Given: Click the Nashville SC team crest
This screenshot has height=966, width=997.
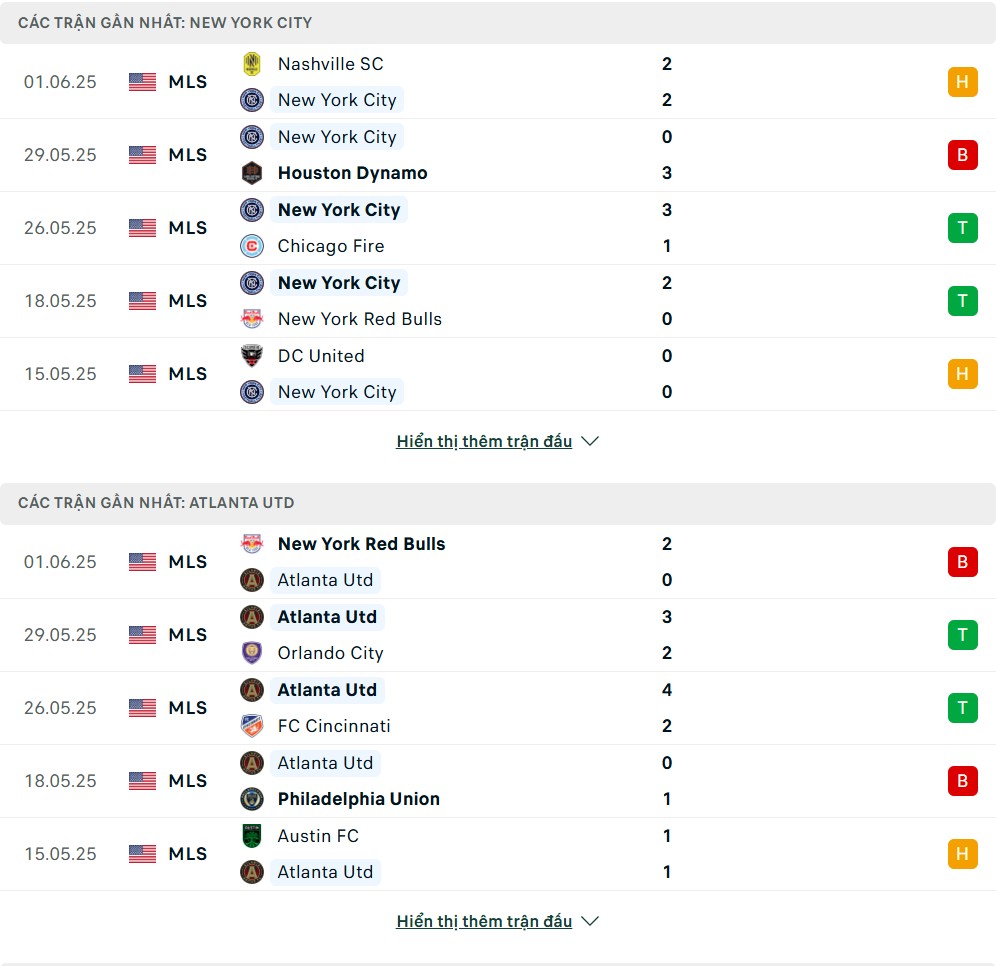Looking at the screenshot, I should coord(252,64).
